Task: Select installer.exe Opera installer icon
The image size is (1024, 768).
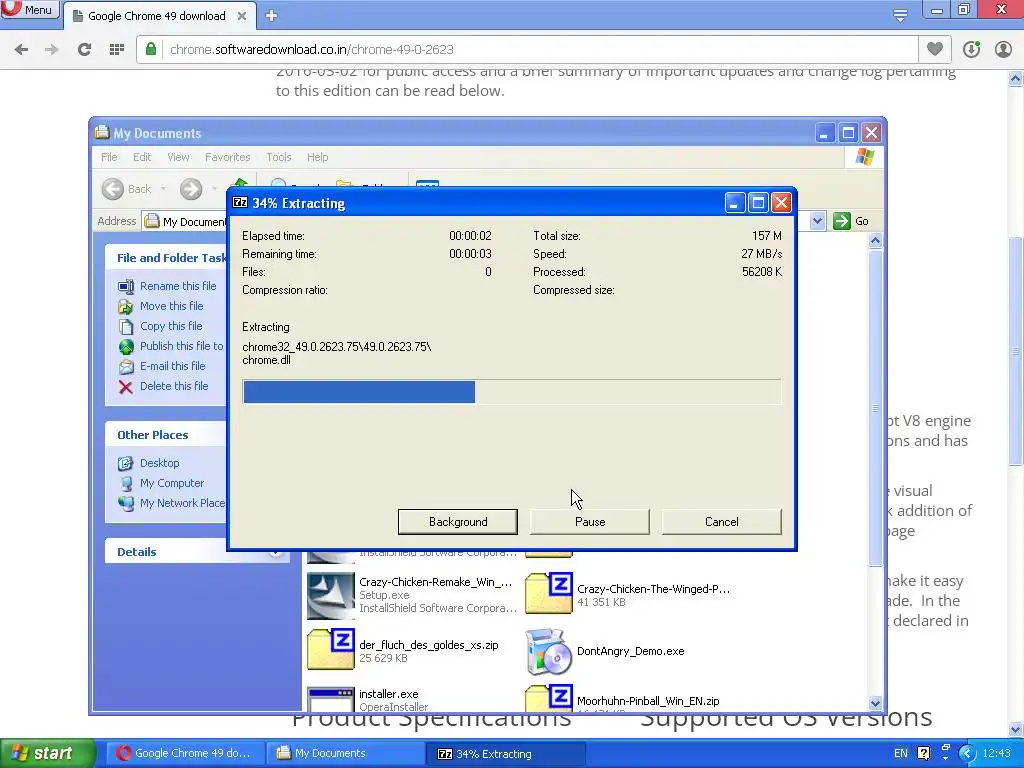Action: (x=330, y=699)
